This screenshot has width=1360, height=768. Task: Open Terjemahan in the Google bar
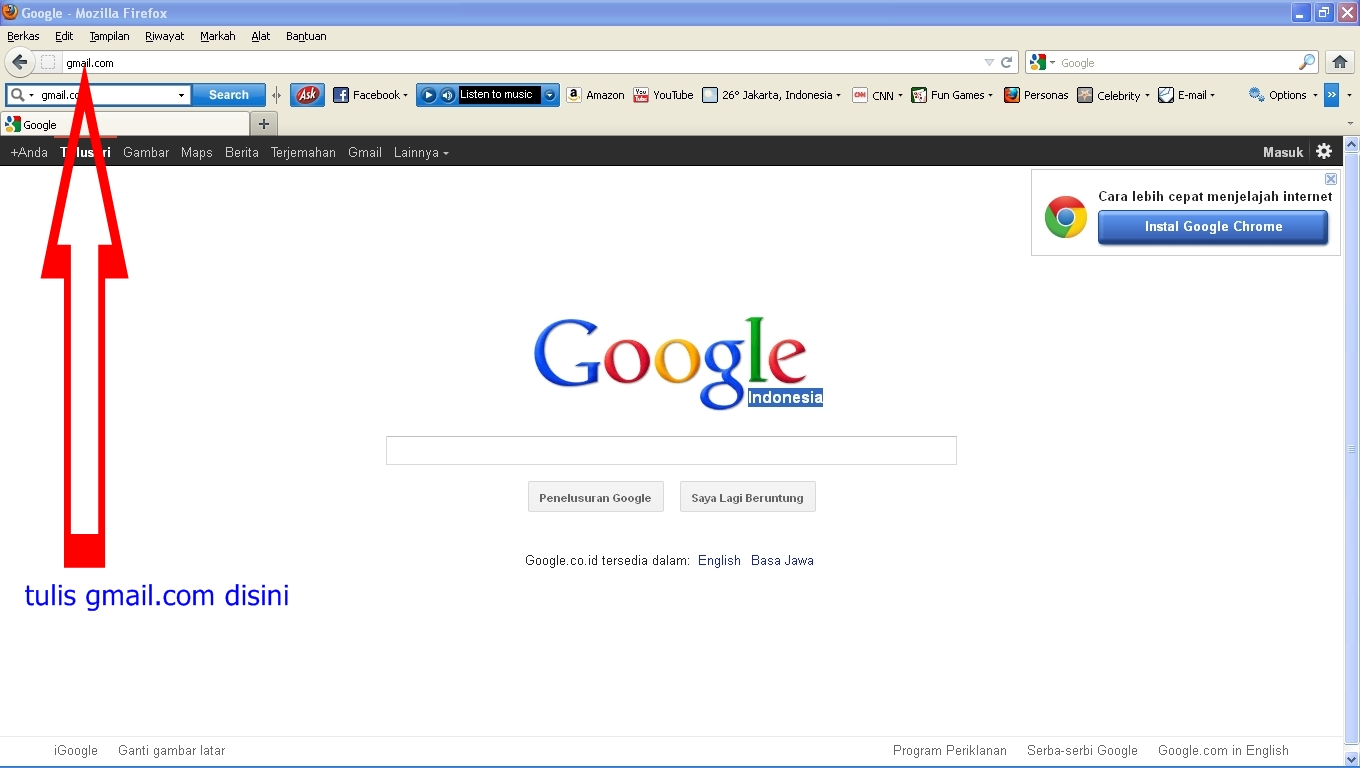303,152
